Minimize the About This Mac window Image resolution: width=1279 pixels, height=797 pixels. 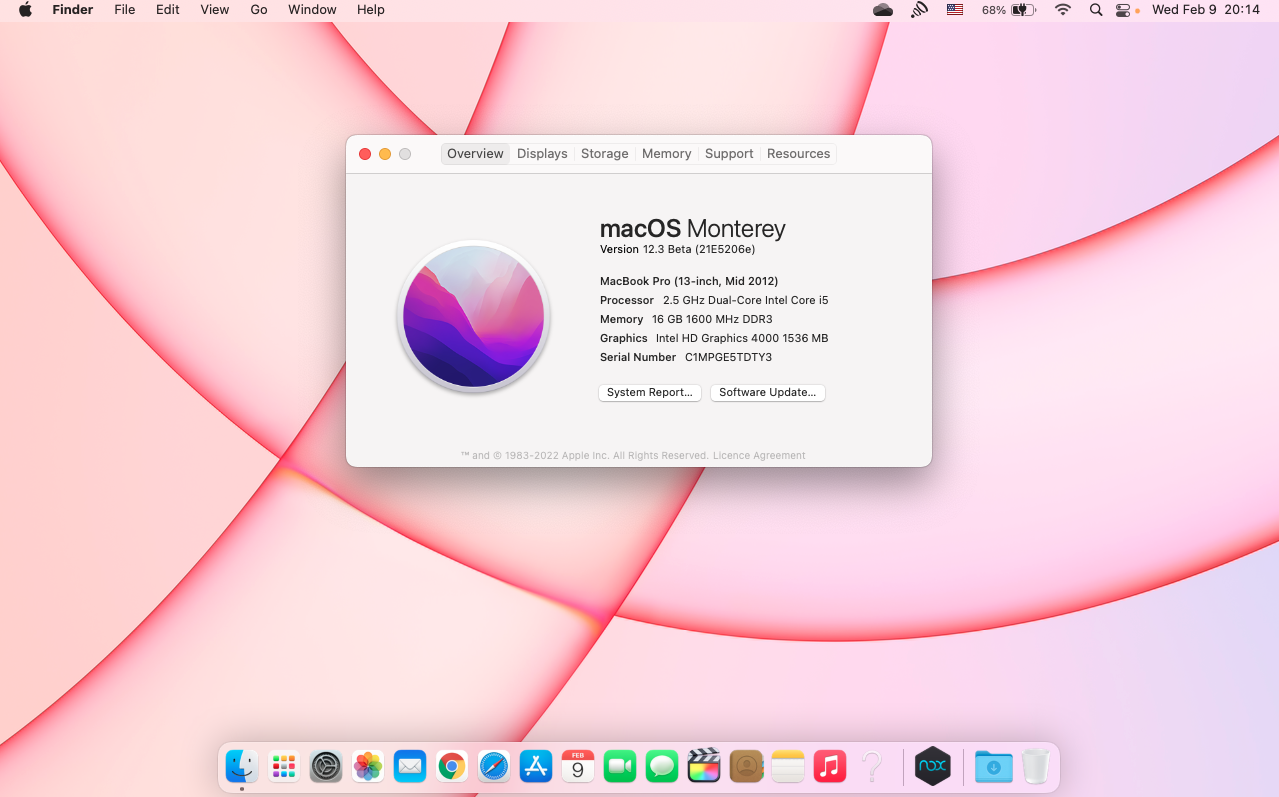[385, 154]
